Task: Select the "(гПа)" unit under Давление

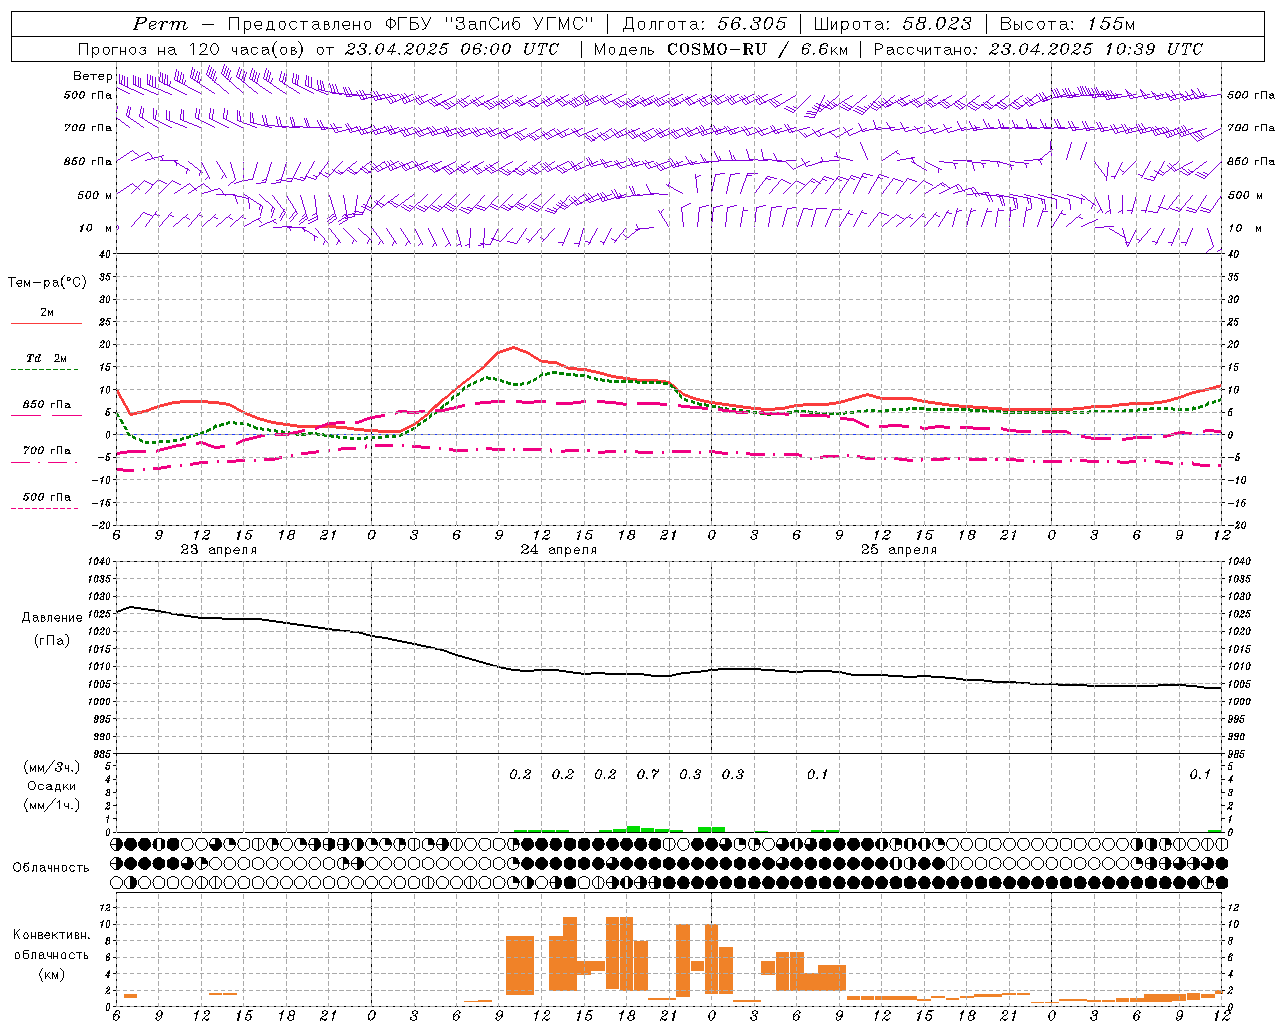Action: 50,640
